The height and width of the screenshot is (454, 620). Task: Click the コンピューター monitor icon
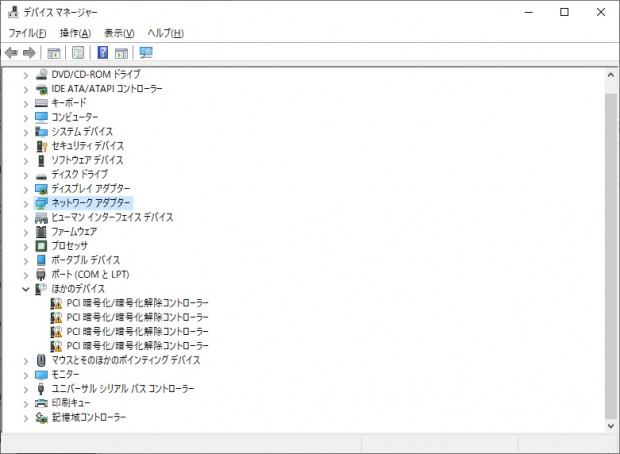tap(41, 117)
